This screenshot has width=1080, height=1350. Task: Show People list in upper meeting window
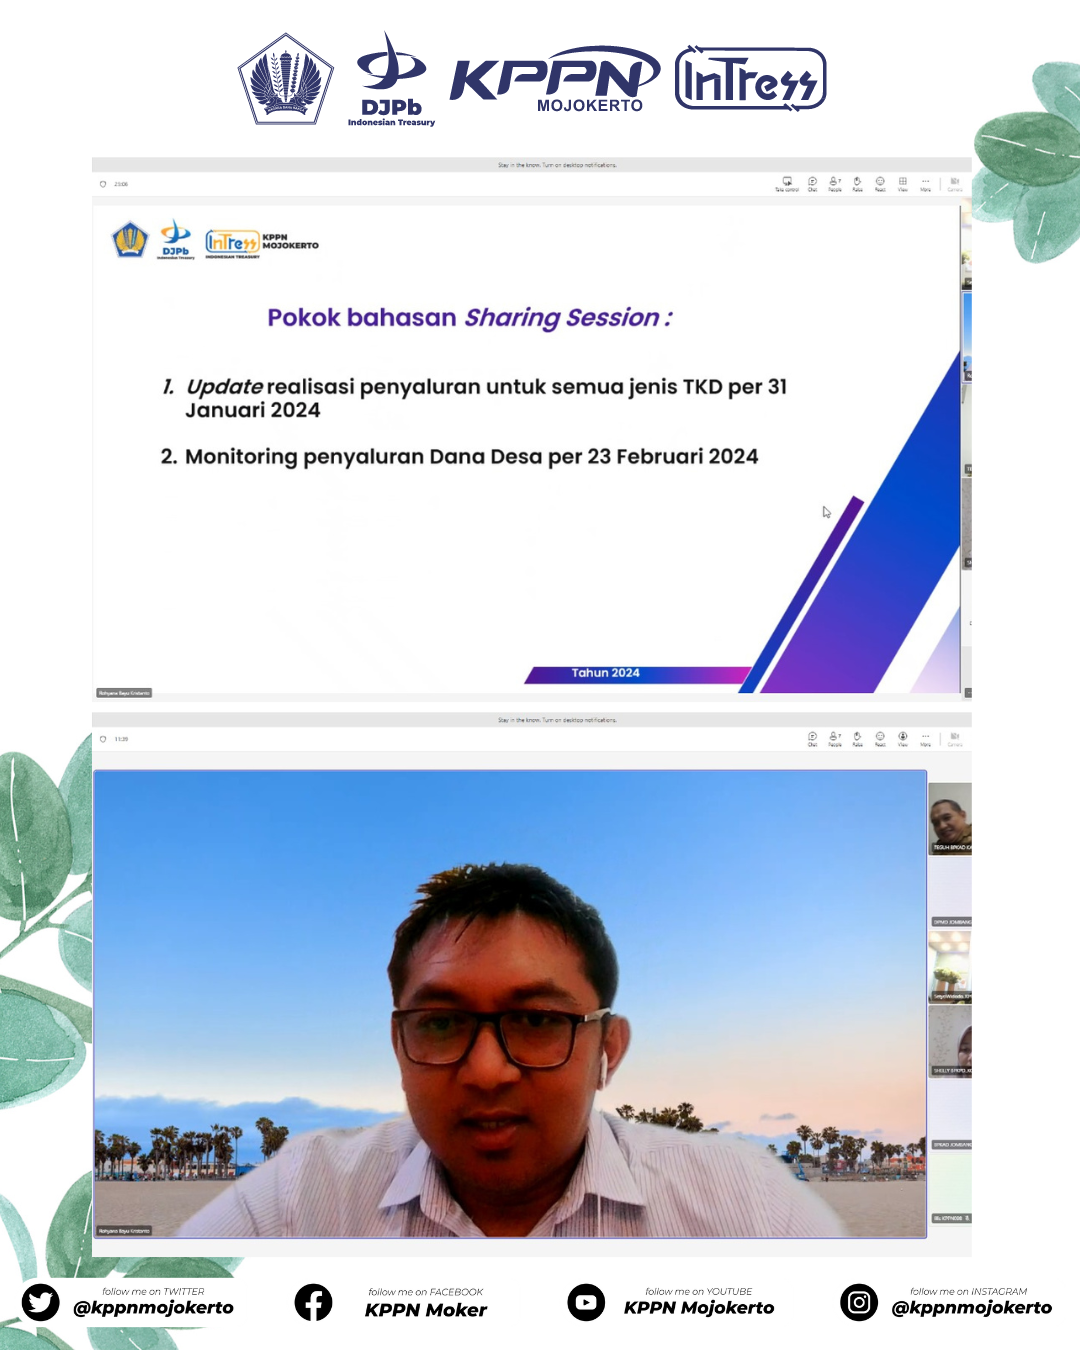[835, 183]
